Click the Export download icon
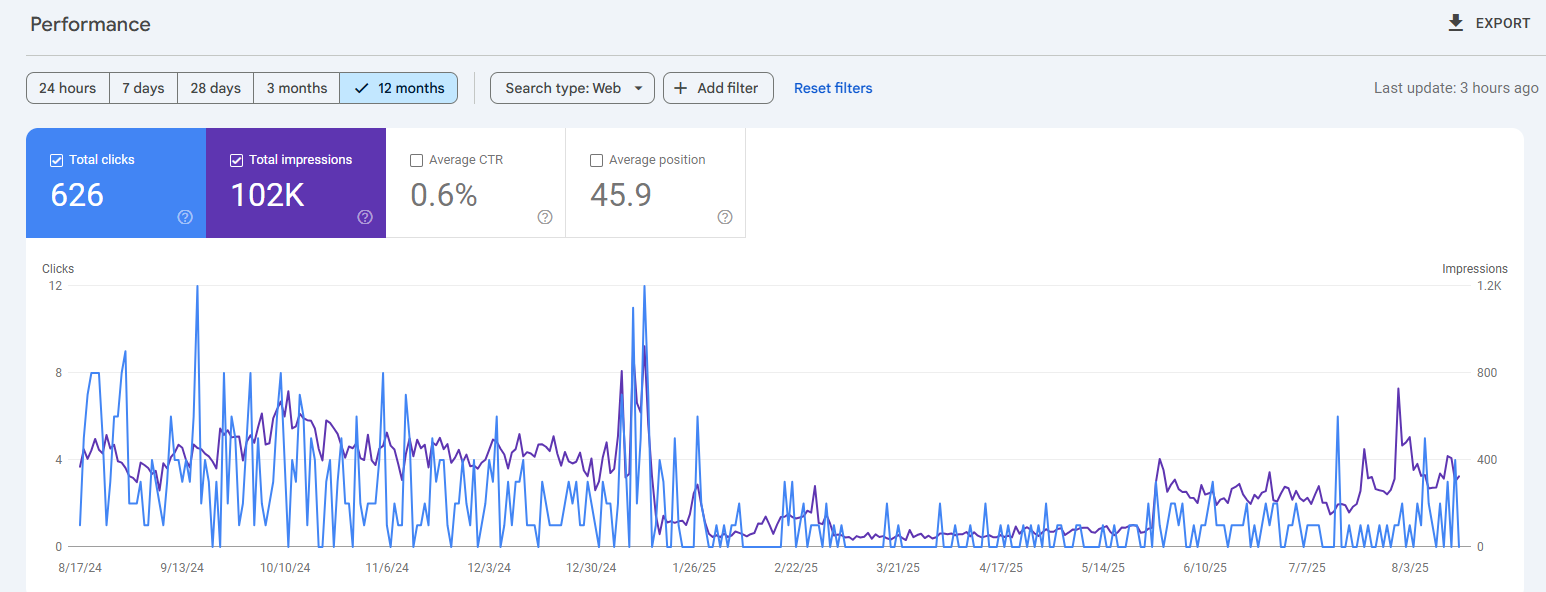 [1455, 22]
